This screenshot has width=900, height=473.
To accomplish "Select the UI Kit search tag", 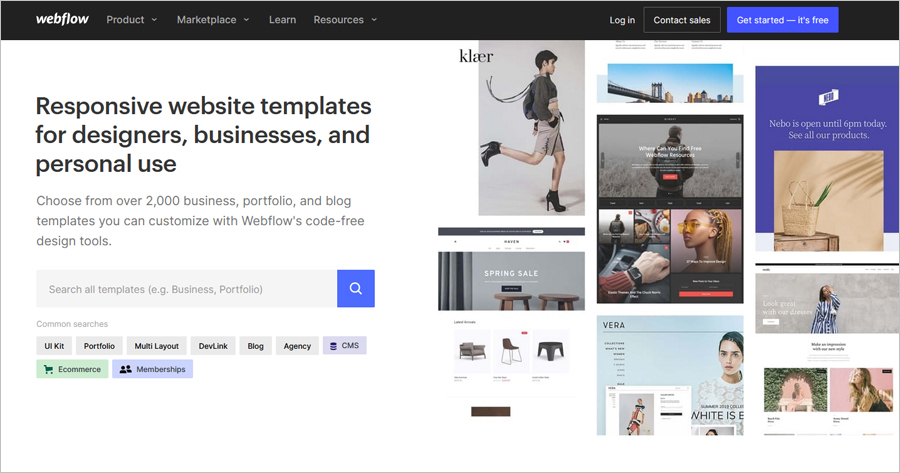I will [54, 346].
